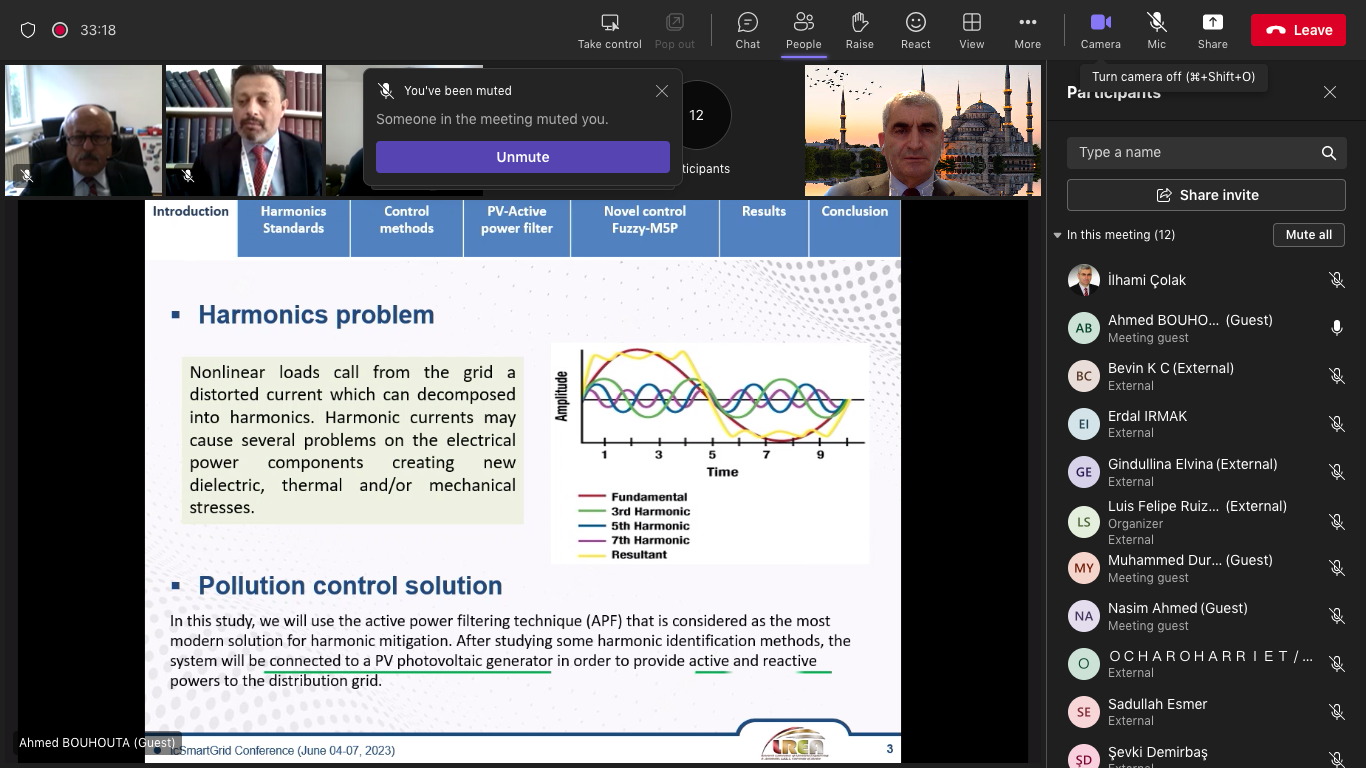Share your screen content
The height and width of the screenshot is (768, 1366).
coord(1212,30)
